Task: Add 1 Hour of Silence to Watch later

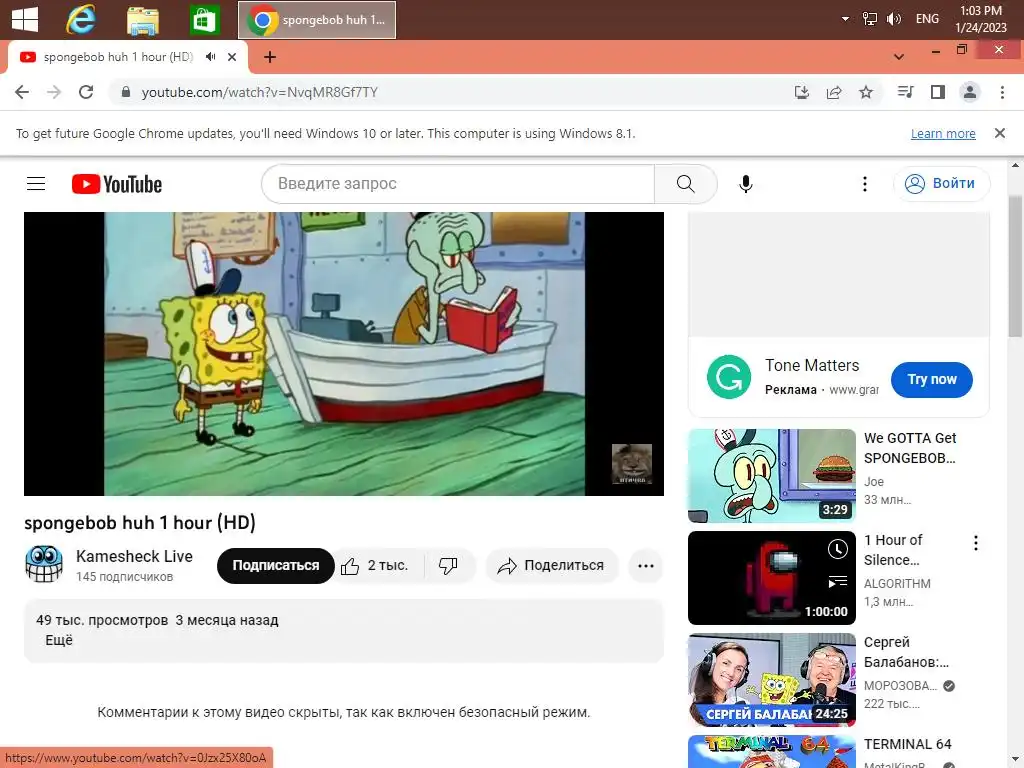Action: (x=837, y=549)
